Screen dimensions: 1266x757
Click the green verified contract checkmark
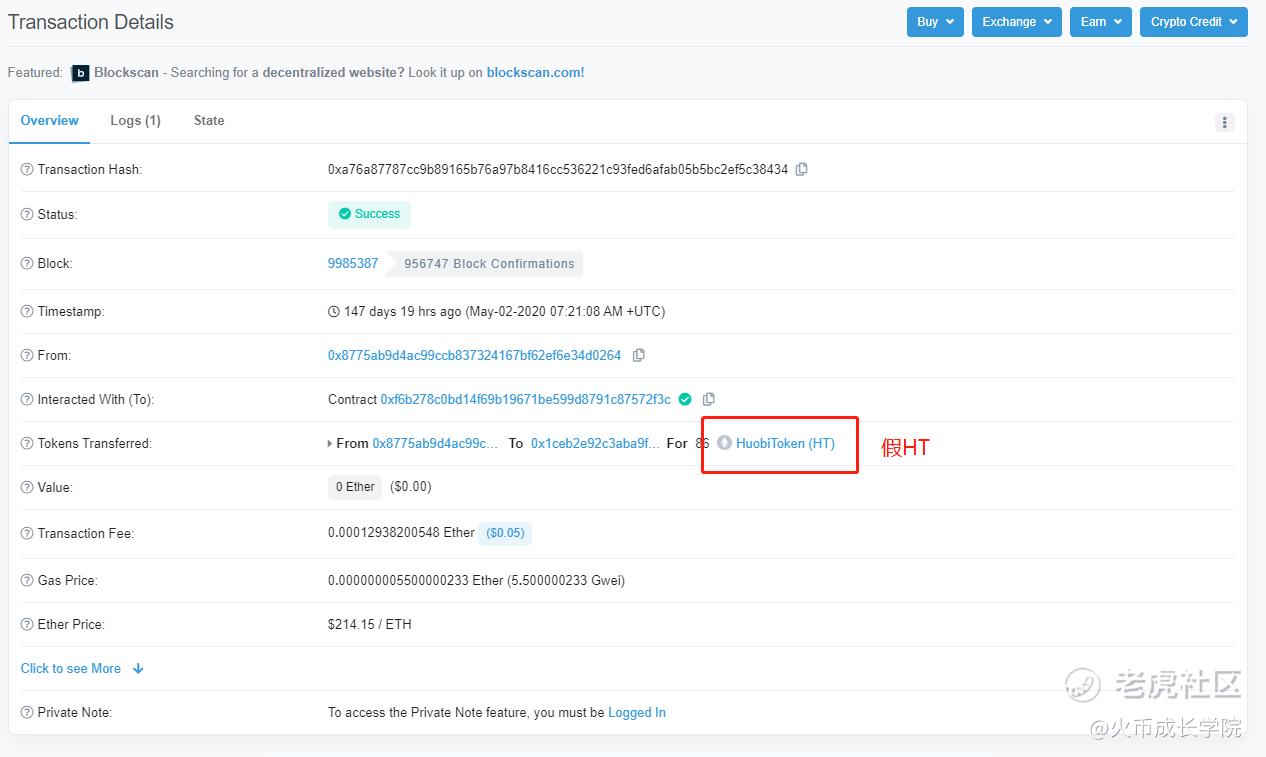[685, 399]
